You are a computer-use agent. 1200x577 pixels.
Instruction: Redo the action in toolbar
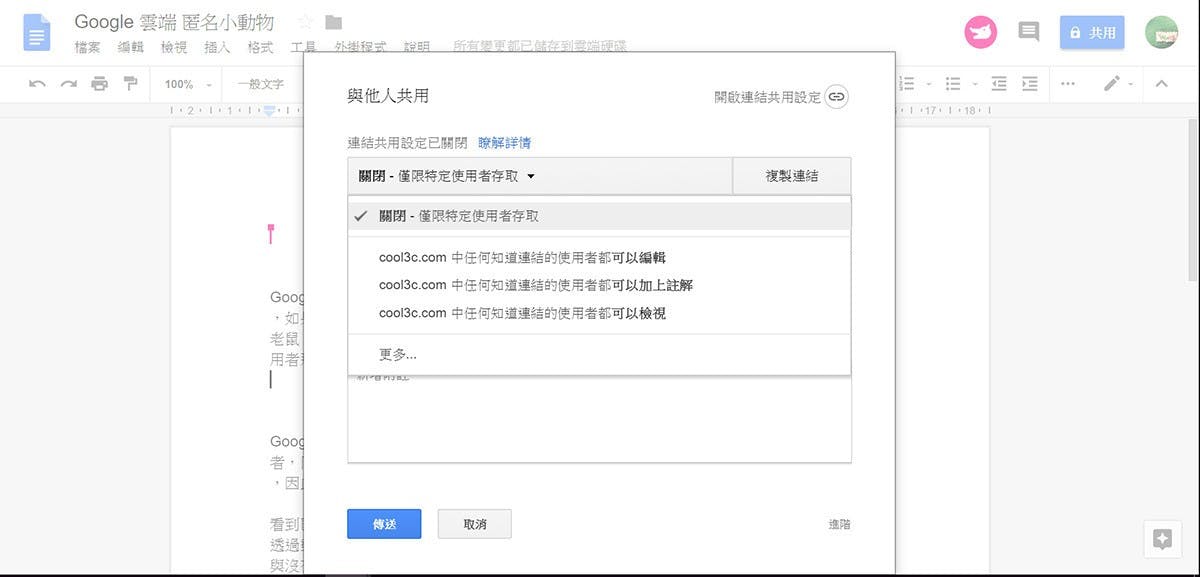68,84
